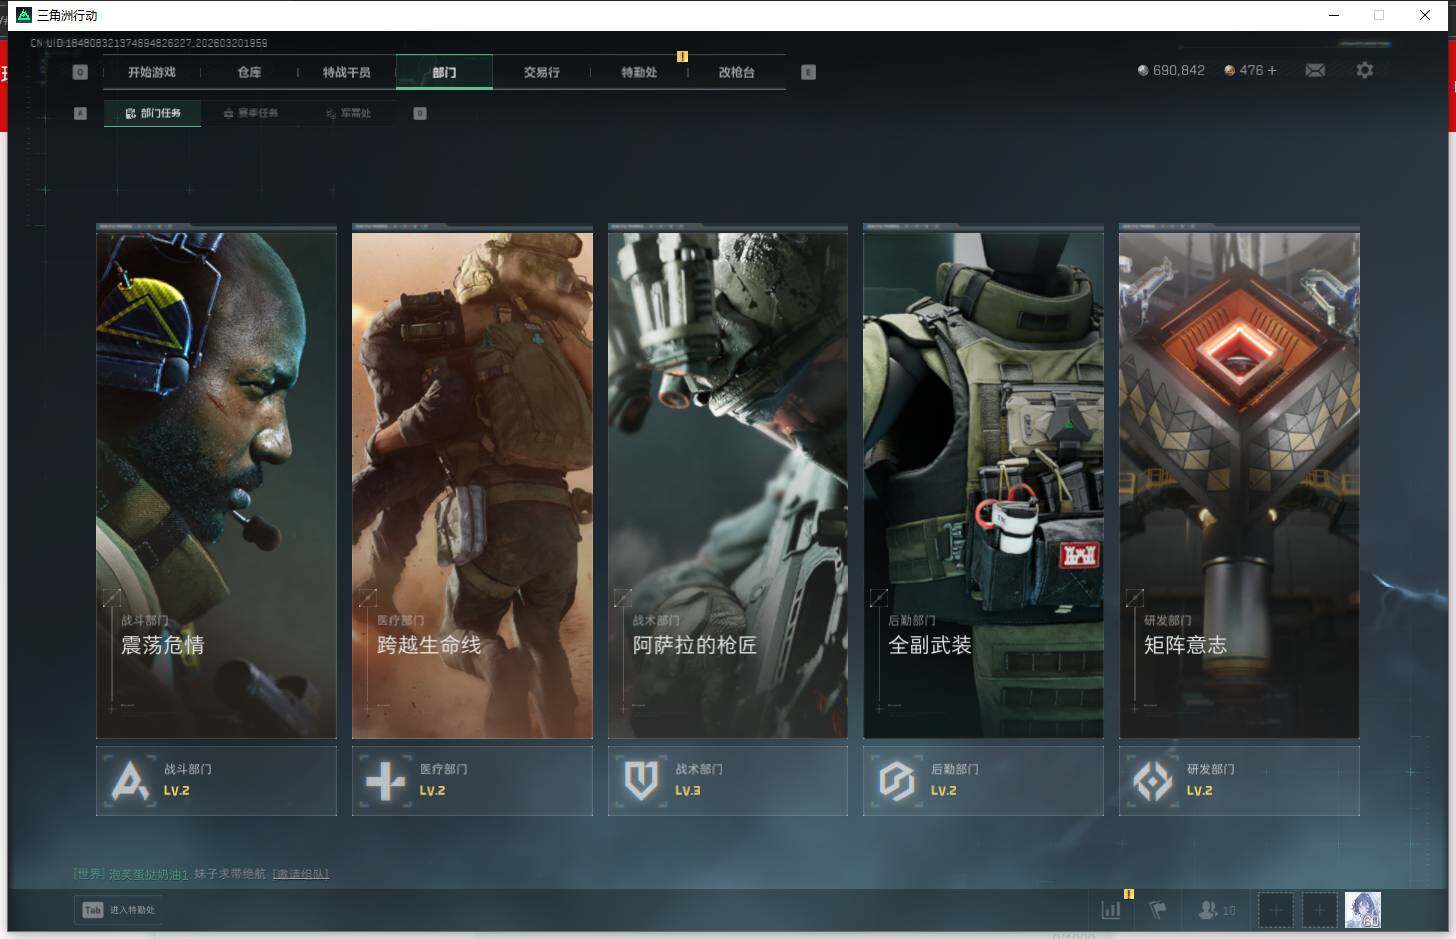The height and width of the screenshot is (939, 1456).
Task: Open the bar chart statistics icon
Action: [x=1111, y=910]
